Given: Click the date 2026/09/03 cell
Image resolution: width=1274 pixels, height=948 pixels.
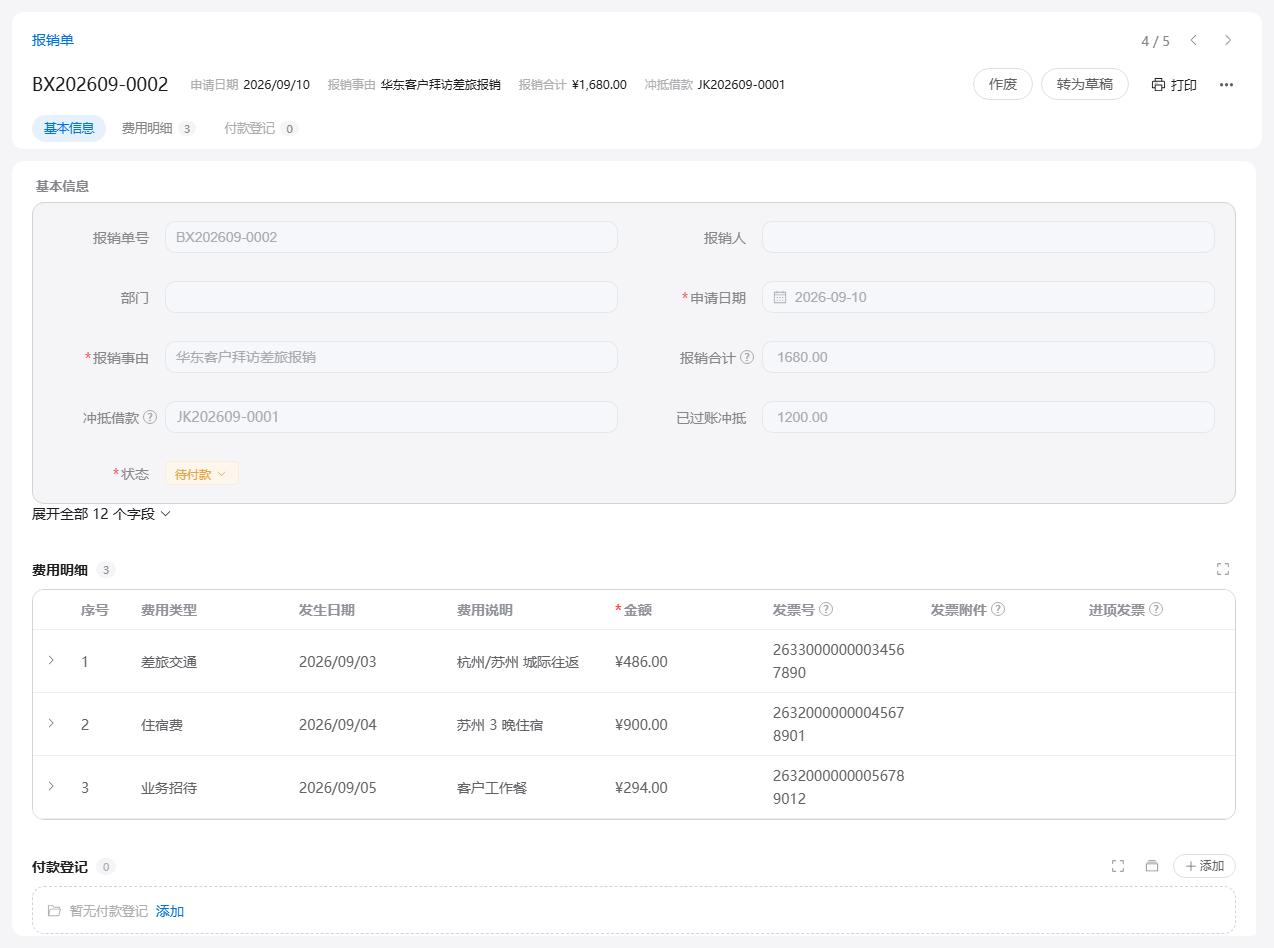Looking at the screenshot, I should tap(338, 662).
